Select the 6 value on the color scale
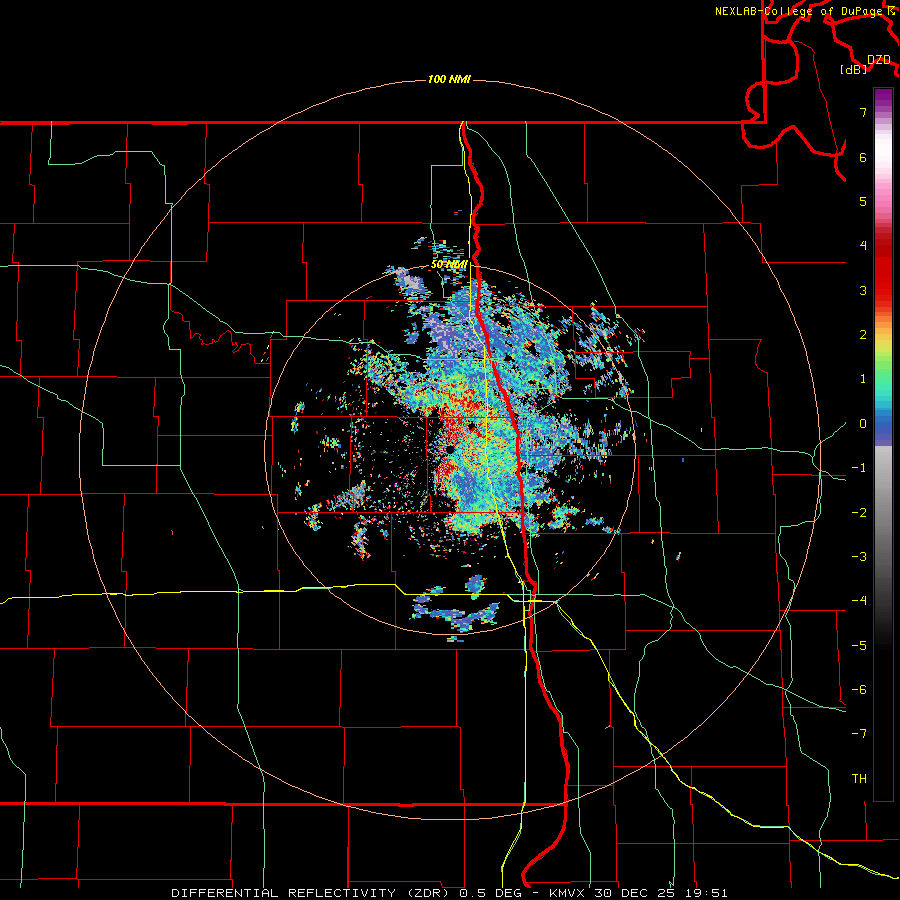Viewport: 900px width, 900px height. tap(863, 157)
